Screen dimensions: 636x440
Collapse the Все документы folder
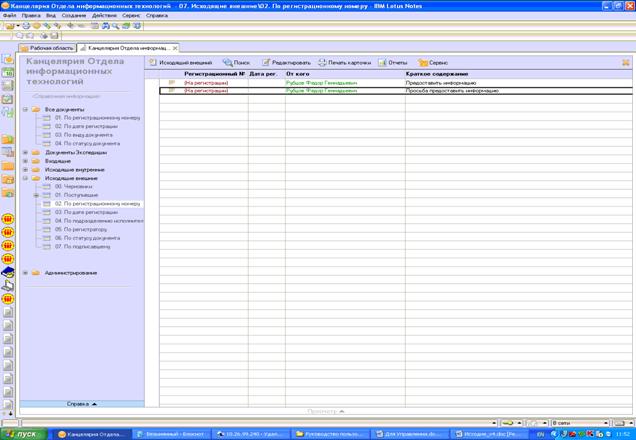tap(25, 109)
